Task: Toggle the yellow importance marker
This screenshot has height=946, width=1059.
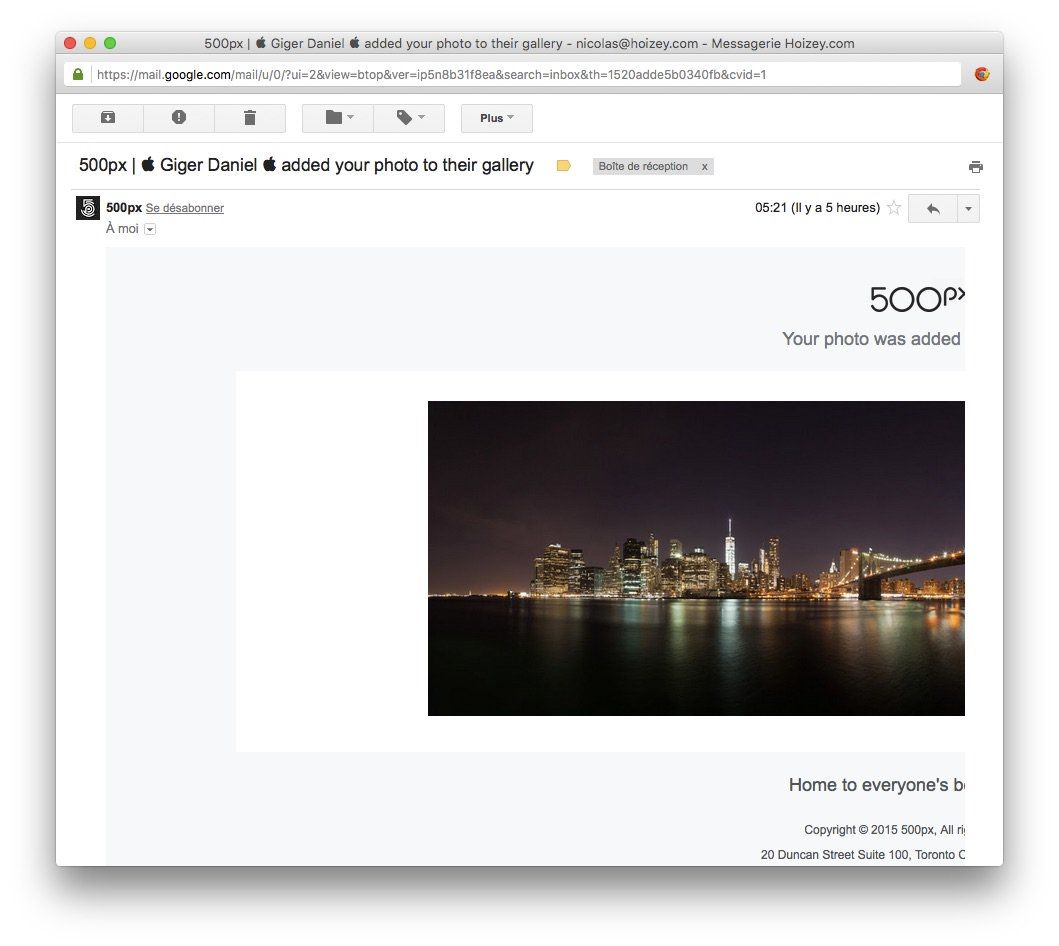Action: [x=563, y=166]
